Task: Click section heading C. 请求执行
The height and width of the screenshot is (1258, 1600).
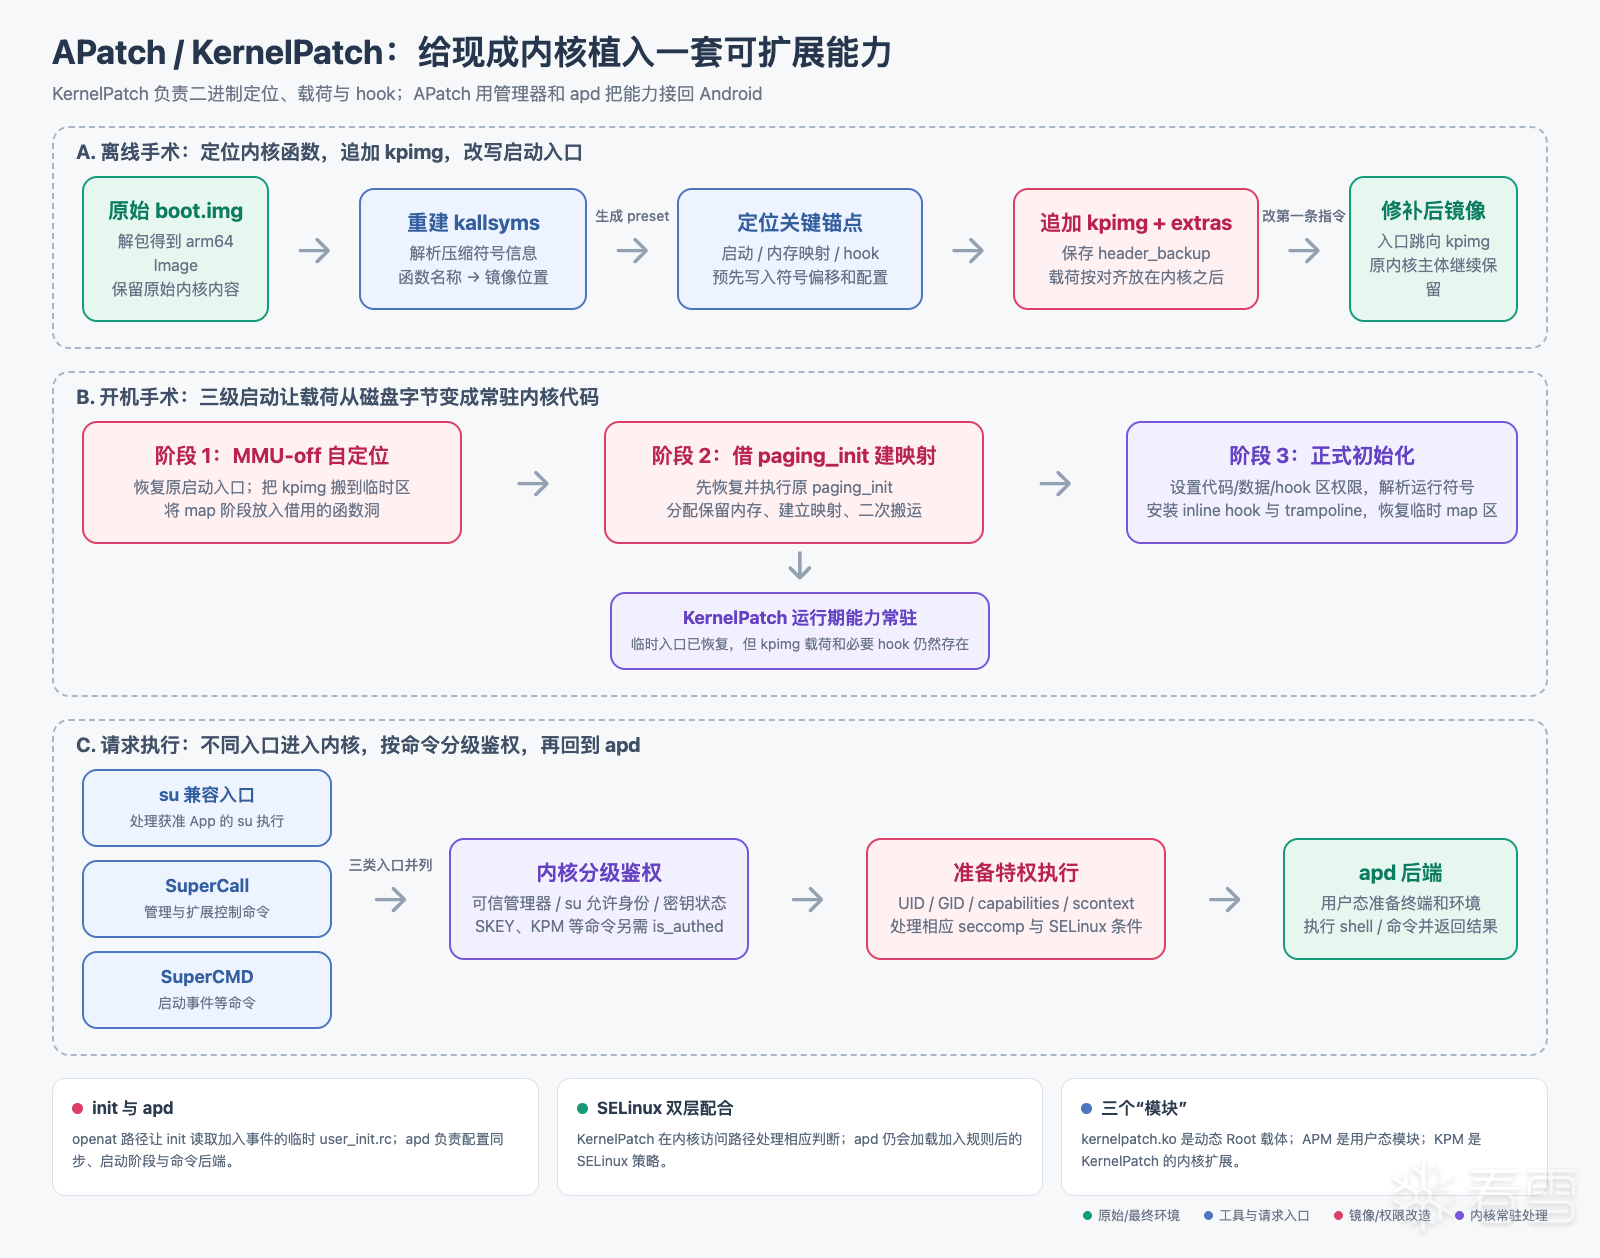Action: [x=358, y=745]
